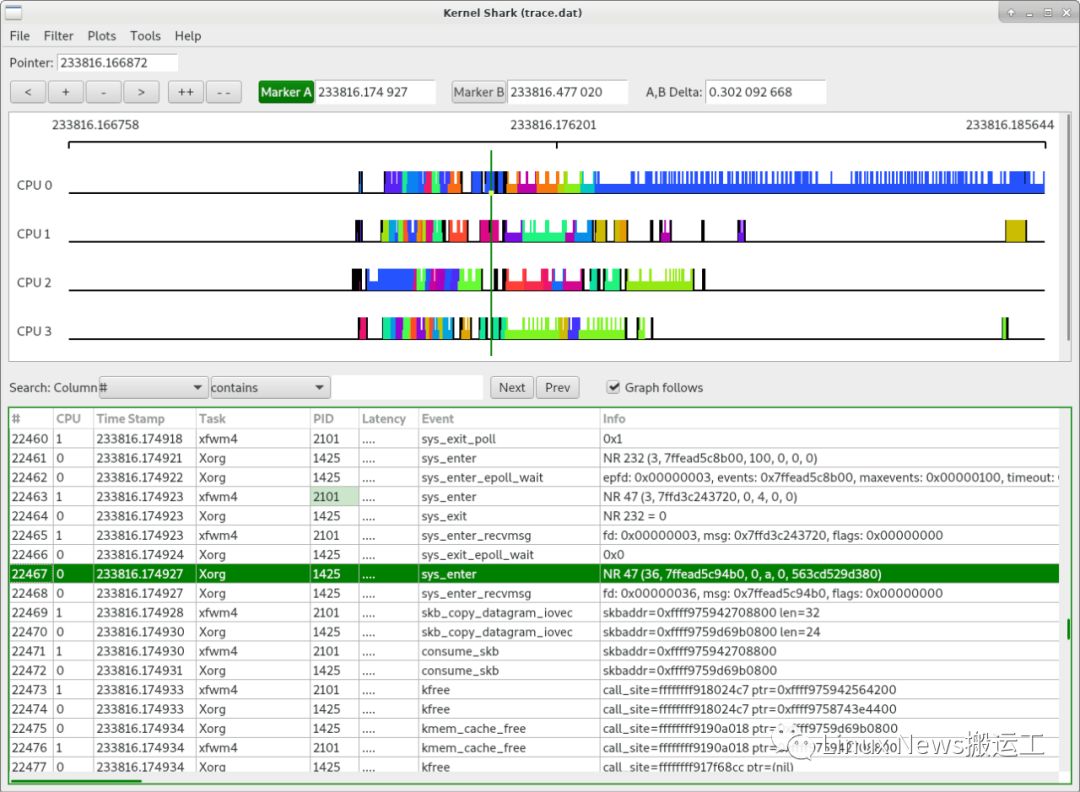Toggle the Graph follows checkbox
1080x792 pixels.
[613, 387]
